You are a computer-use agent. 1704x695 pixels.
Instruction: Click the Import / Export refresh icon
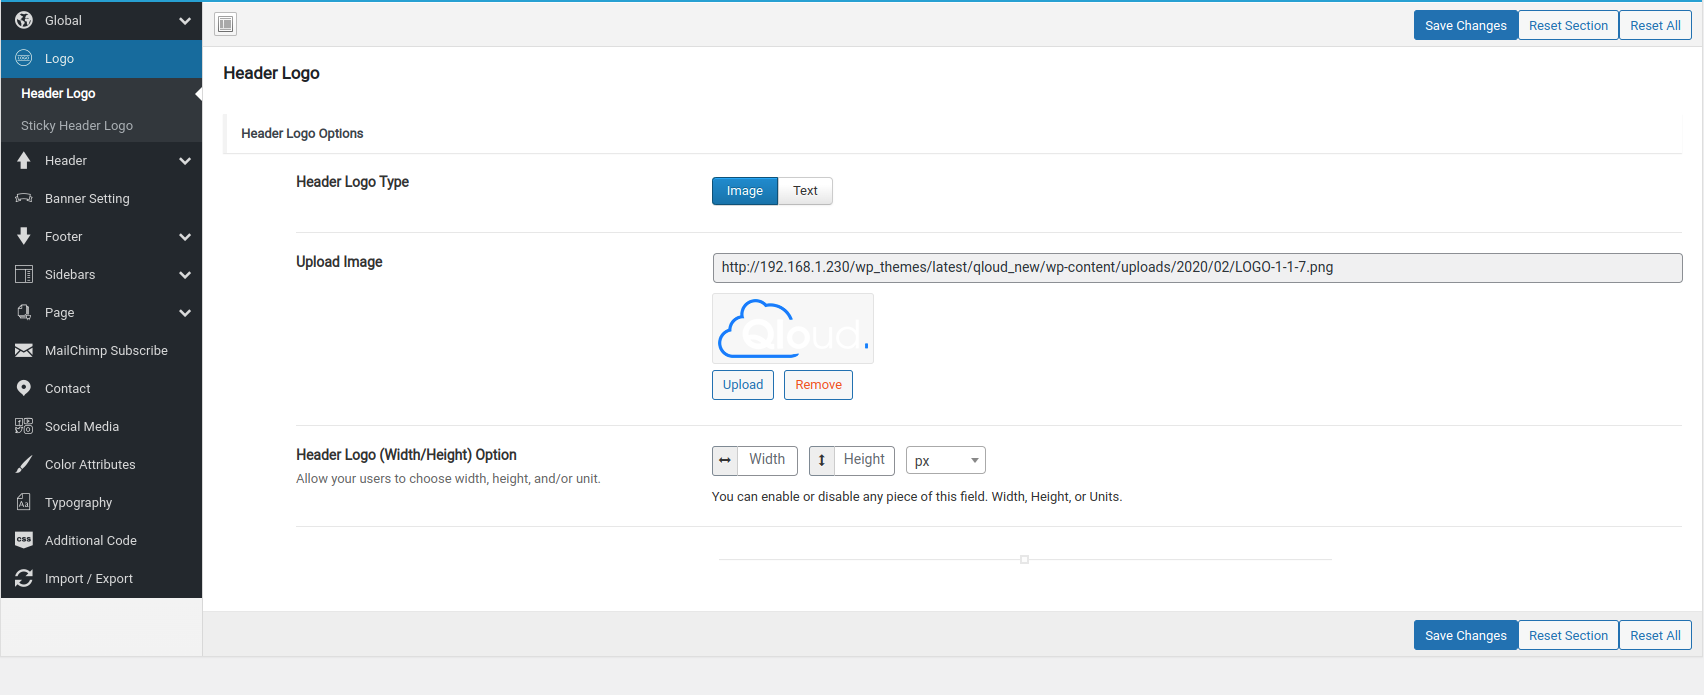click(24, 578)
